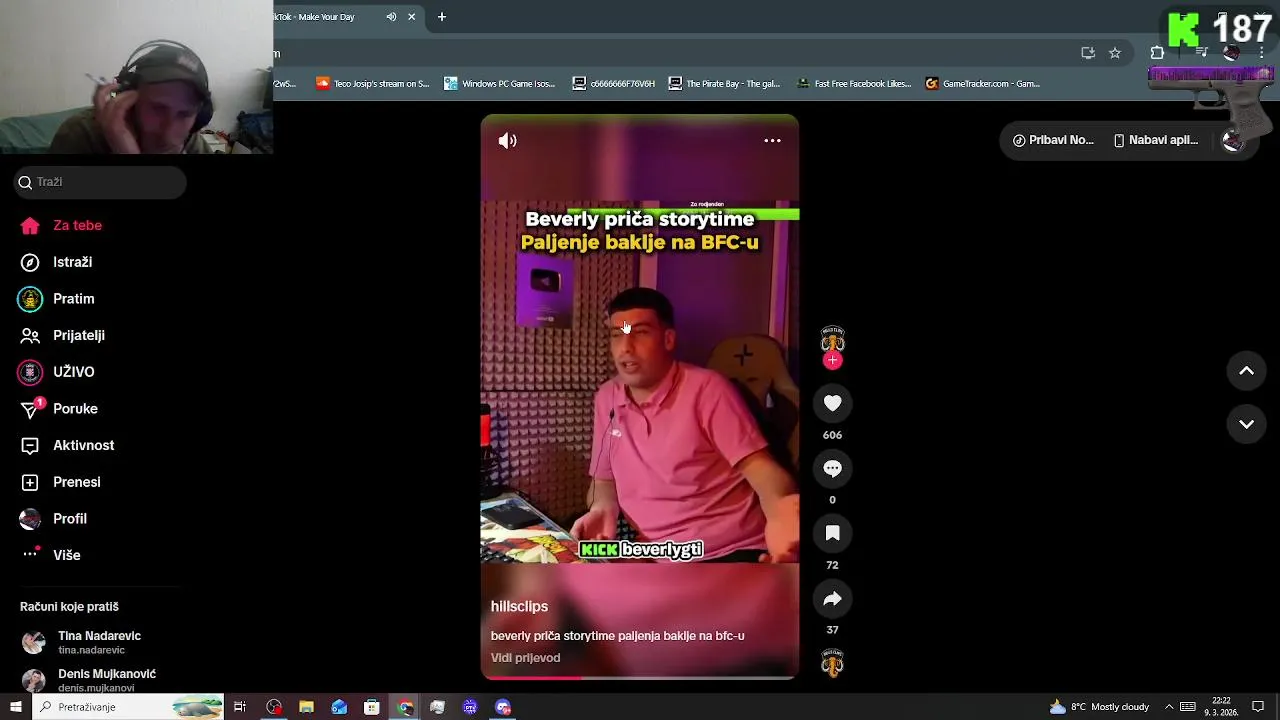The height and width of the screenshot is (720, 1280).
Task: Open the comments bubble icon
Action: (x=832, y=468)
